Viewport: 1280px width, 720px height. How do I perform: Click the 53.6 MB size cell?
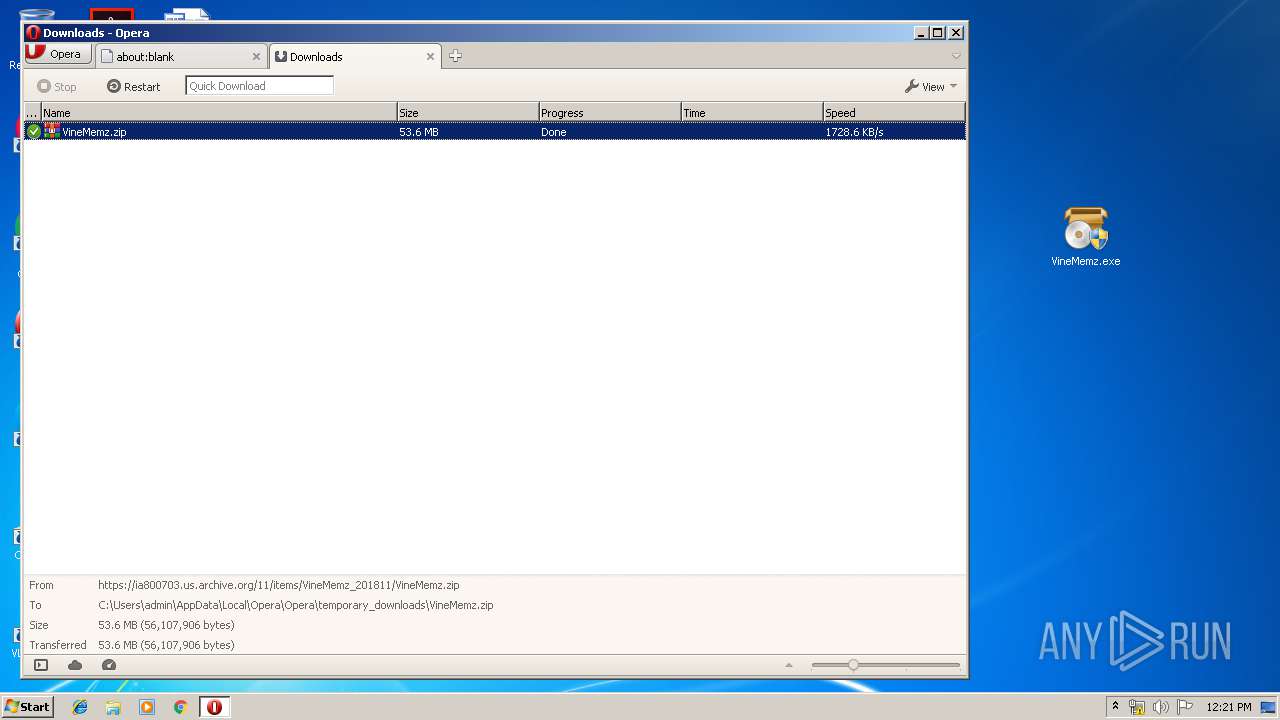(x=419, y=132)
